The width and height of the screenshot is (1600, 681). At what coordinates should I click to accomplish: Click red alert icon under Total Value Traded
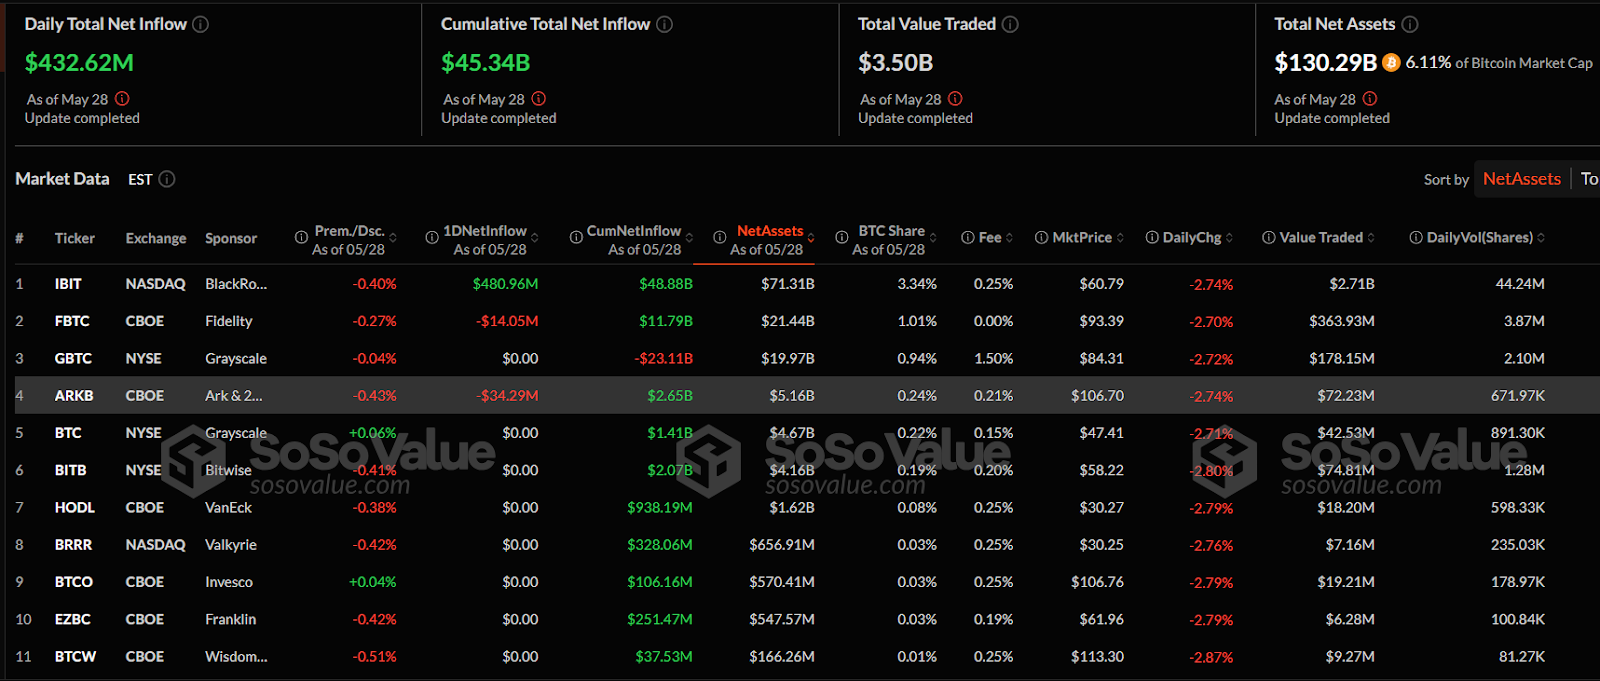tap(955, 99)
